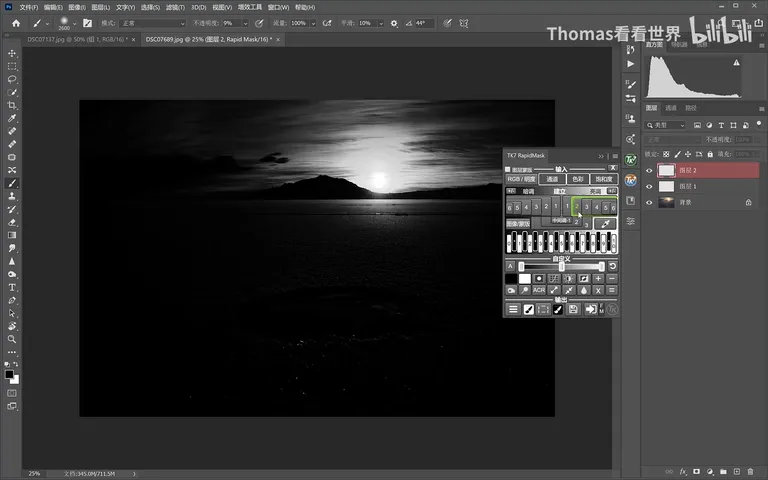Click lights mask button 3 in TK7
Screen dimensions: 768x480
(x=586, y=207)
